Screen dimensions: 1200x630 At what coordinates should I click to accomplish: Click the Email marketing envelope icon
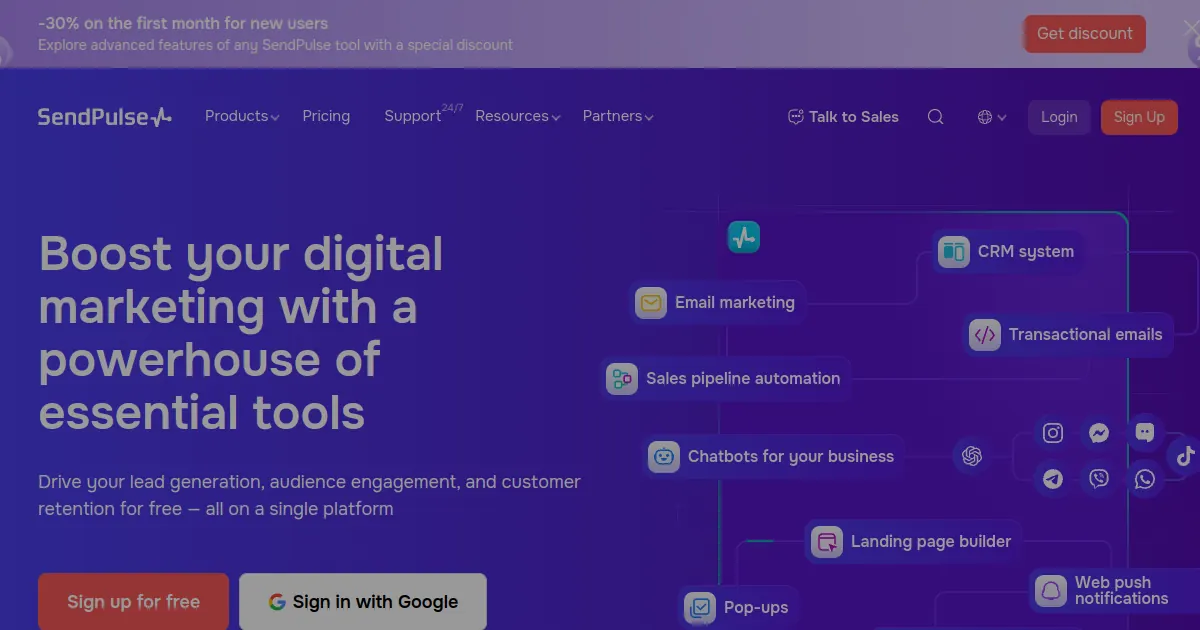click(x=651, y=302)
